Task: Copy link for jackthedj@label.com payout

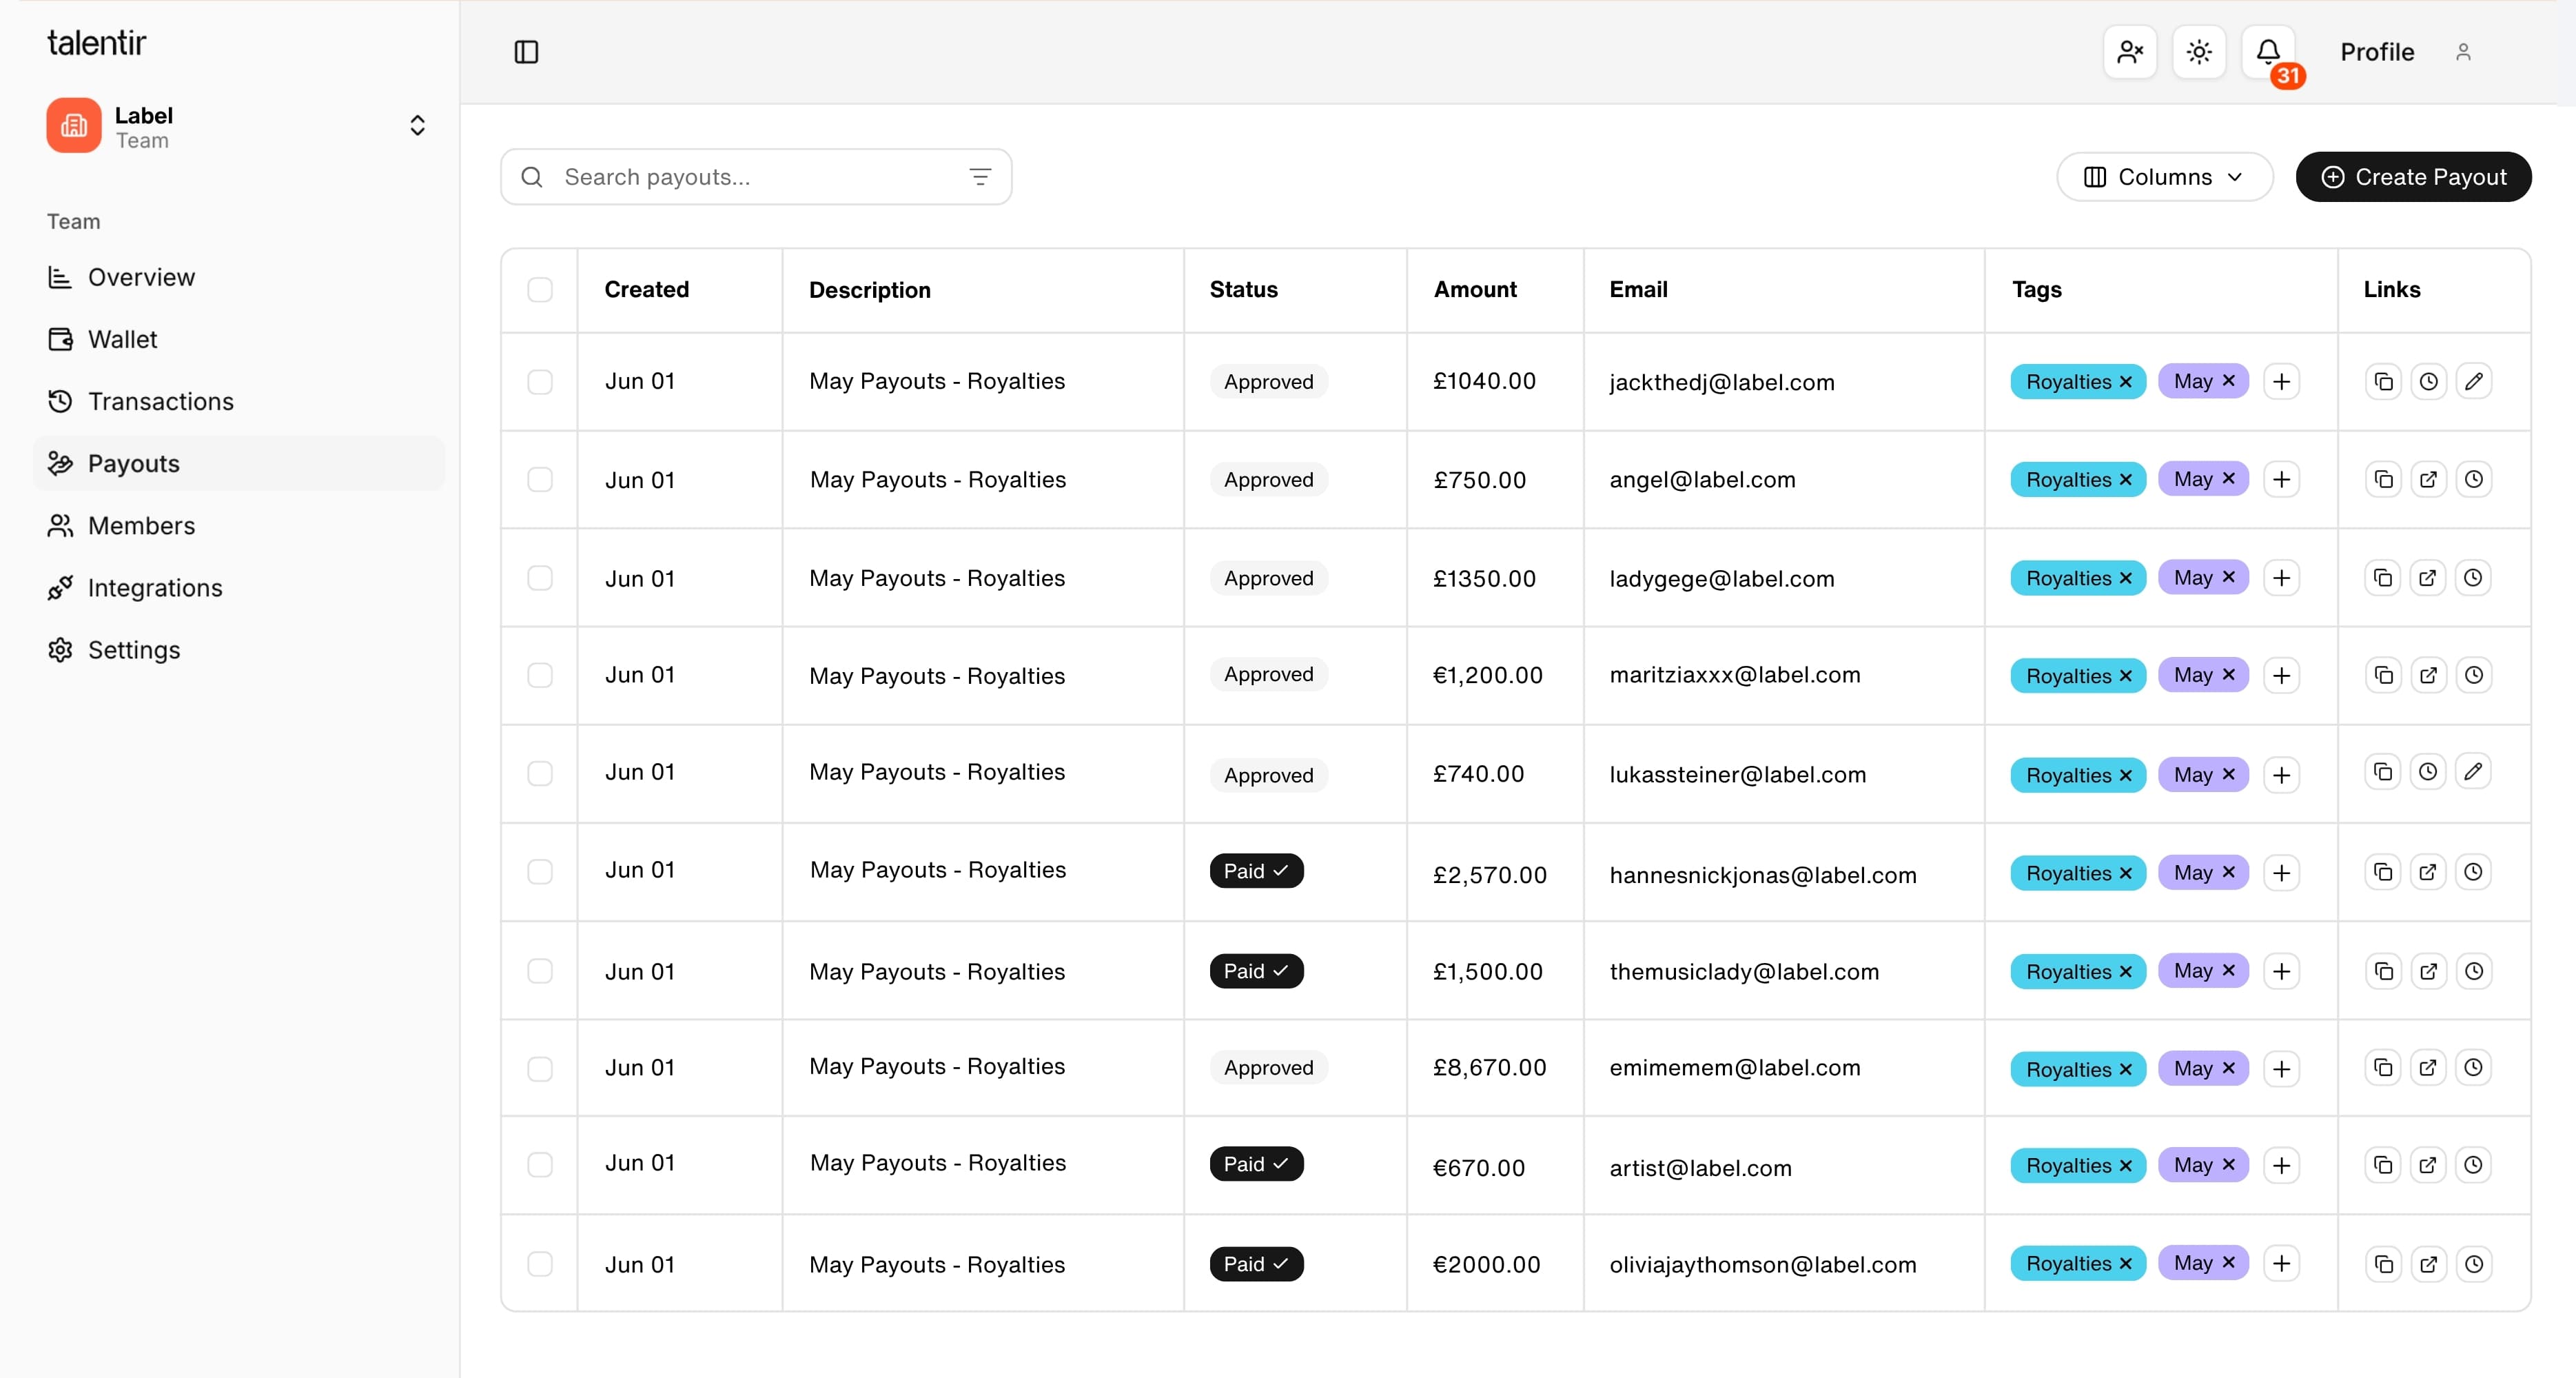Action: point(2384,381)
